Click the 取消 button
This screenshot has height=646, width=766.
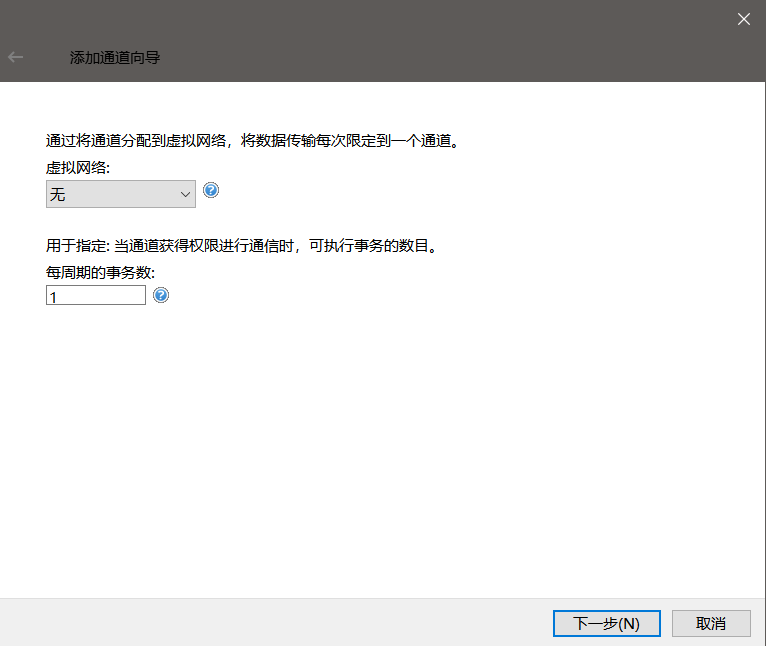711,624
